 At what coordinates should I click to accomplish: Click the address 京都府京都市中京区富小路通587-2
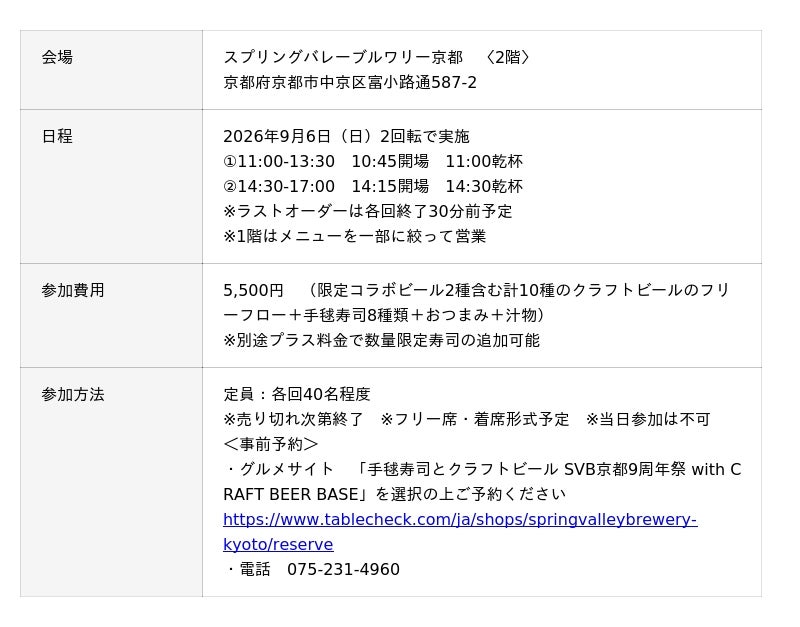tap(350, 82)
